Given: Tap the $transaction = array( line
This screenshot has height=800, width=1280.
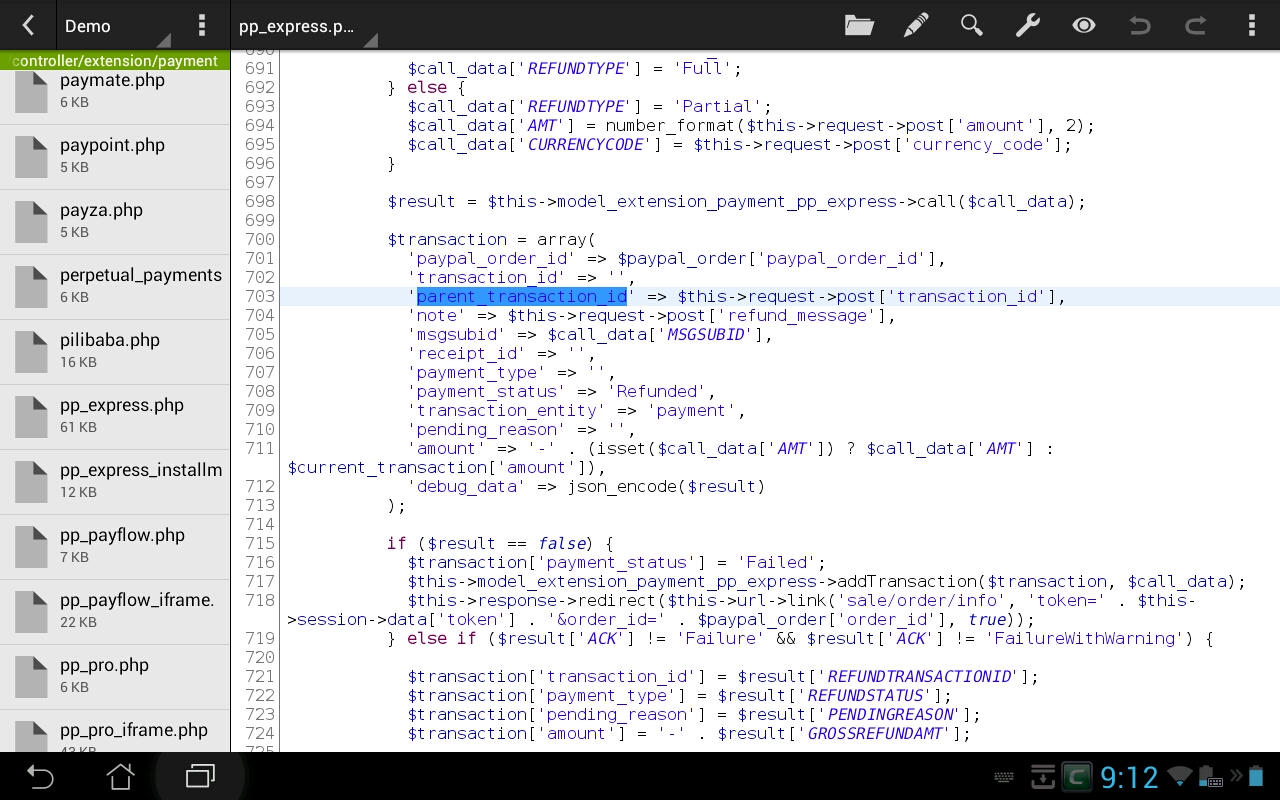Looking at the screenshot, I should (x=491, y=239).
